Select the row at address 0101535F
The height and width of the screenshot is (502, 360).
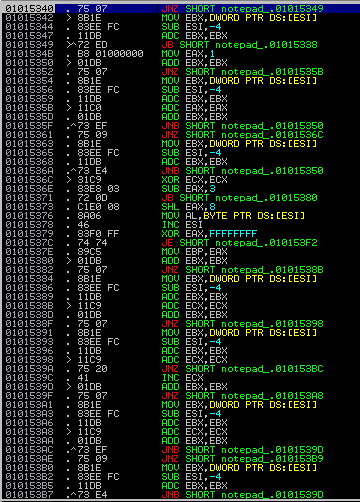(180, 125)
